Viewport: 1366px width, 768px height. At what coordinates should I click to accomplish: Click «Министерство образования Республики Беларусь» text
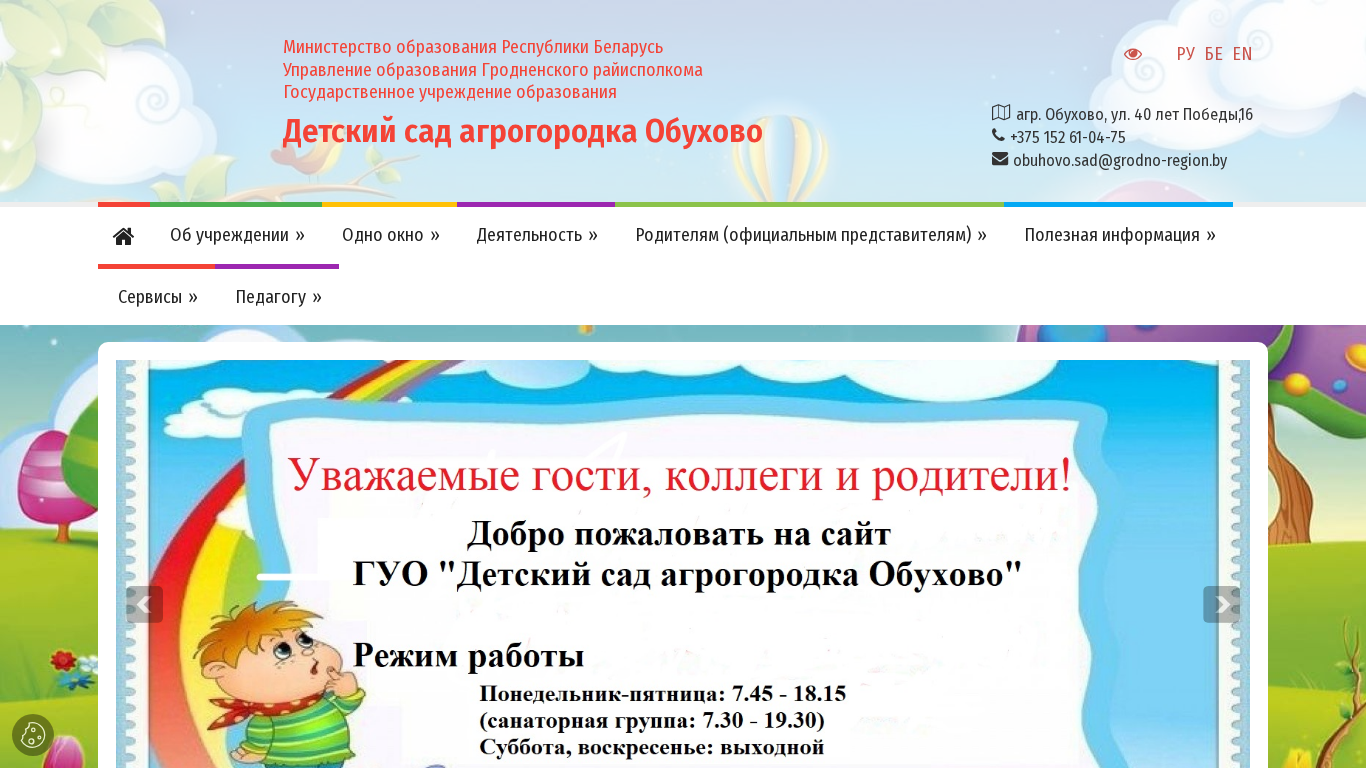[x=473, y=47]
